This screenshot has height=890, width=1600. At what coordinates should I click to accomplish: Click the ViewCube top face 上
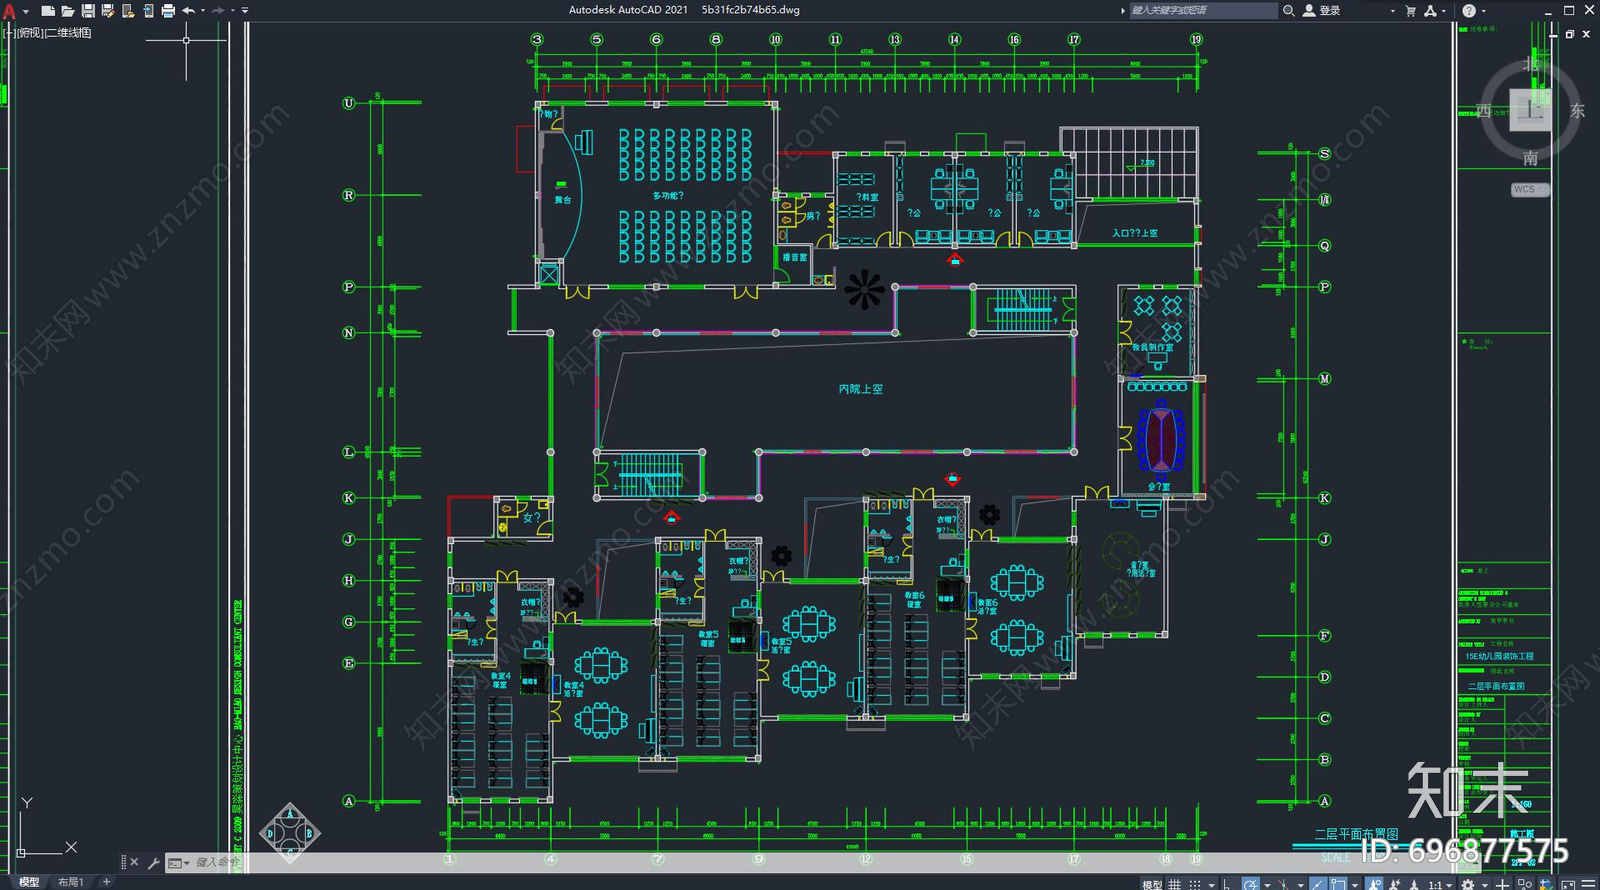coord(1530,110)
